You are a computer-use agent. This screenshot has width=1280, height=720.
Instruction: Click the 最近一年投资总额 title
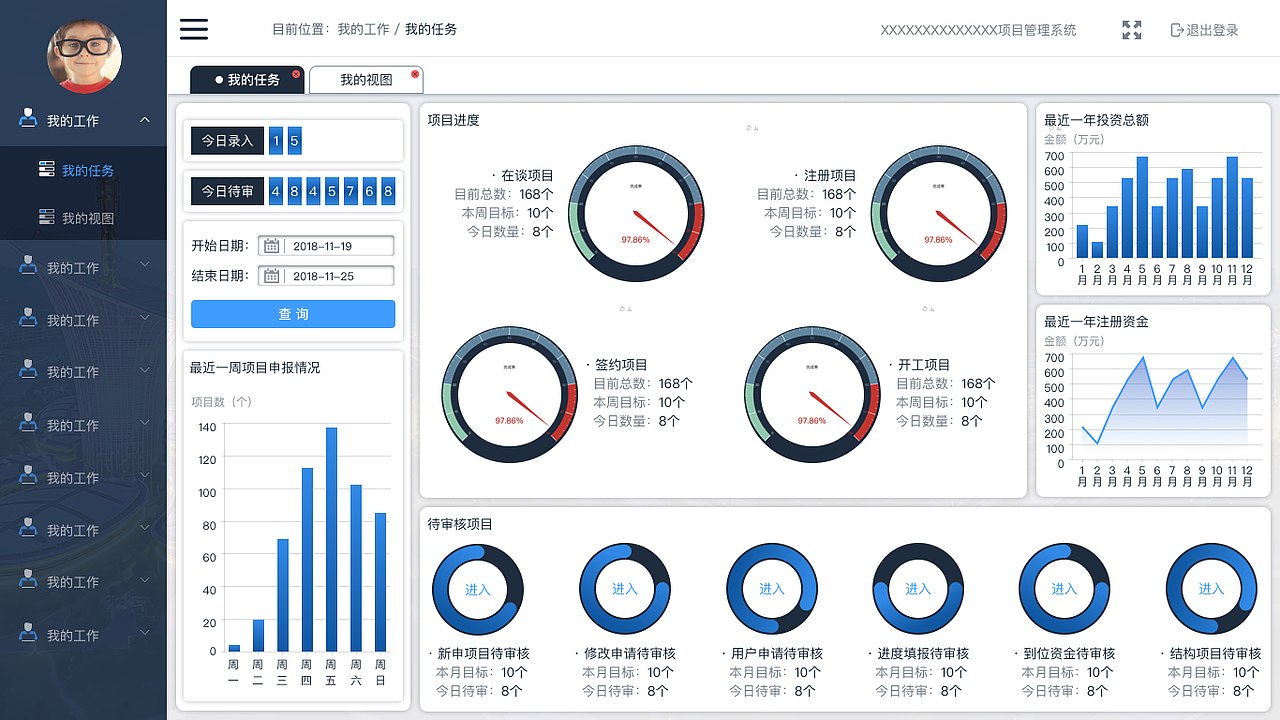click(x=1096, y=120)
